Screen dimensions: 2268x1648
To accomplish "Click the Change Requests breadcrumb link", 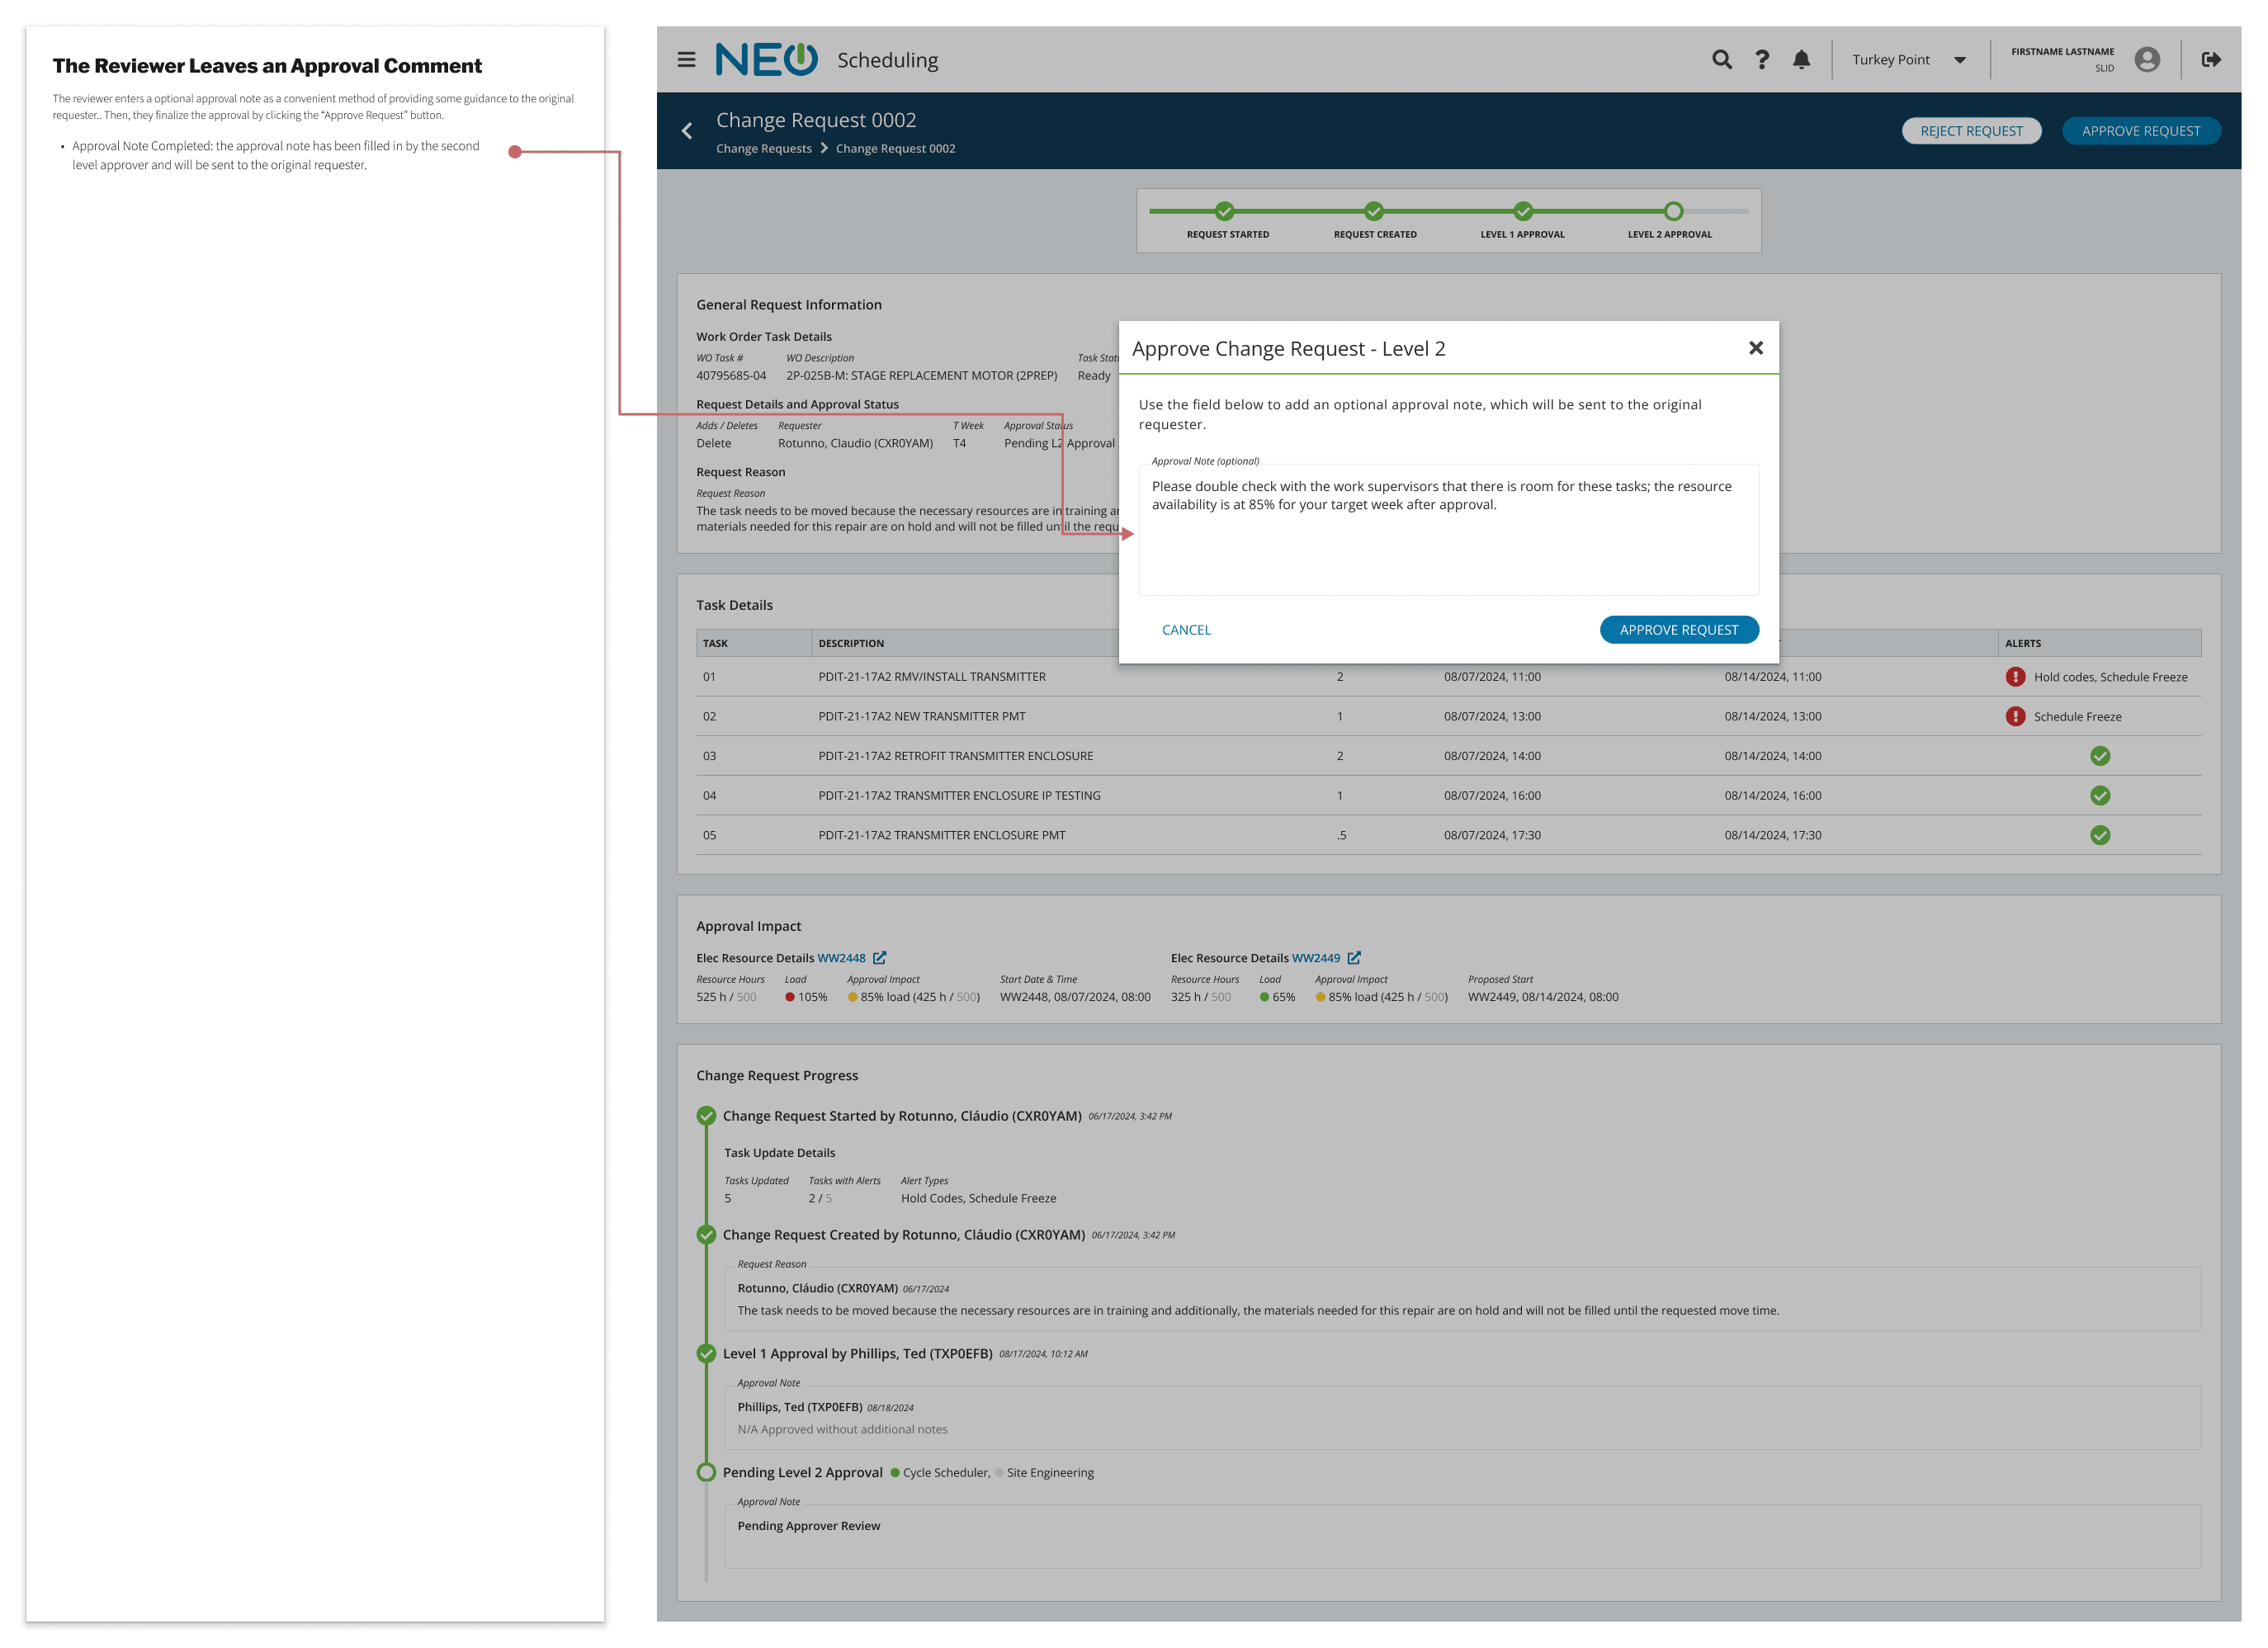I will pos(763,149).
